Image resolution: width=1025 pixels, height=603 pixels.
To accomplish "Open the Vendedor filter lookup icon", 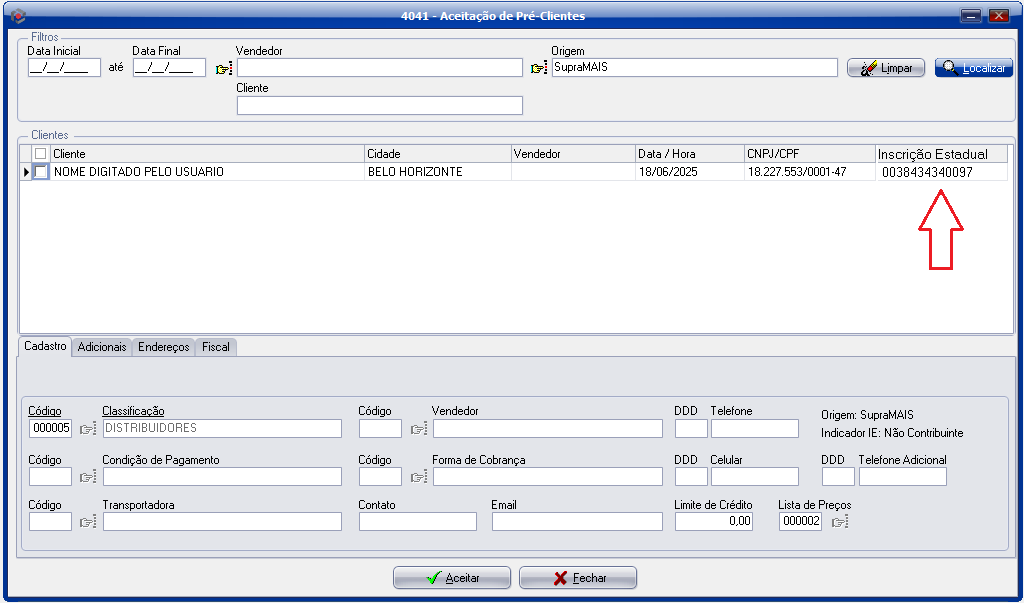I will [x=223, y=68].
